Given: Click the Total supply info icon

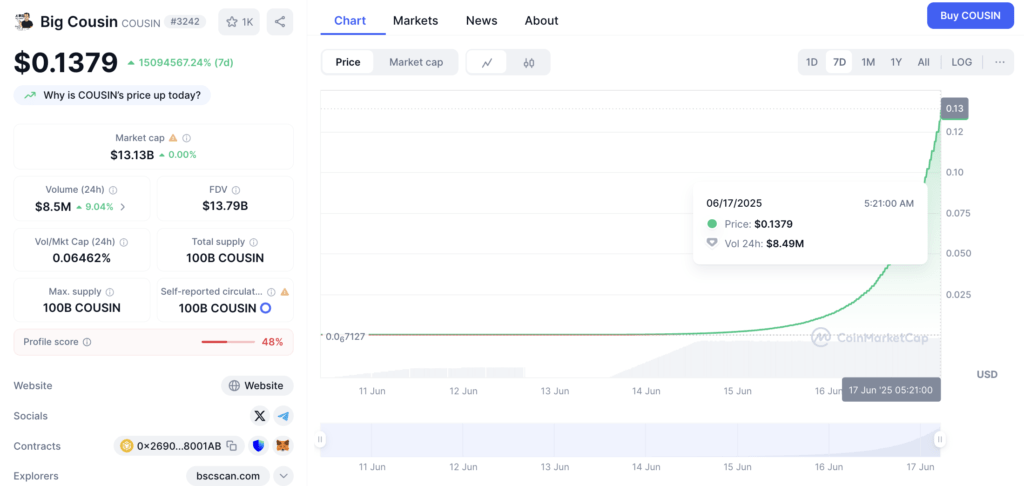Looking at the screenshot, I should (x=253, y=242).
